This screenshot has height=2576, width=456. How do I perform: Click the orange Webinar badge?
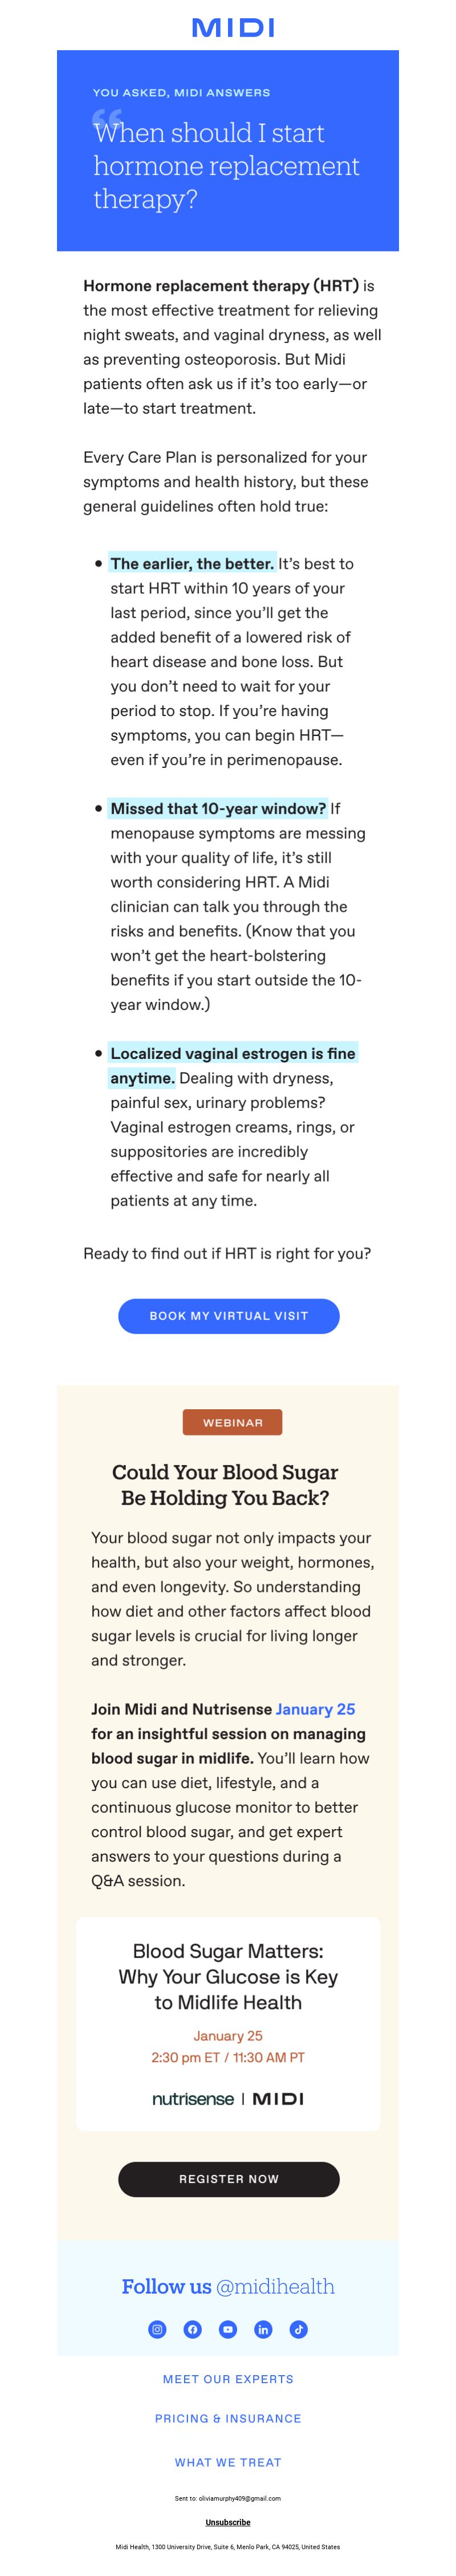[x=233, y=1422]
